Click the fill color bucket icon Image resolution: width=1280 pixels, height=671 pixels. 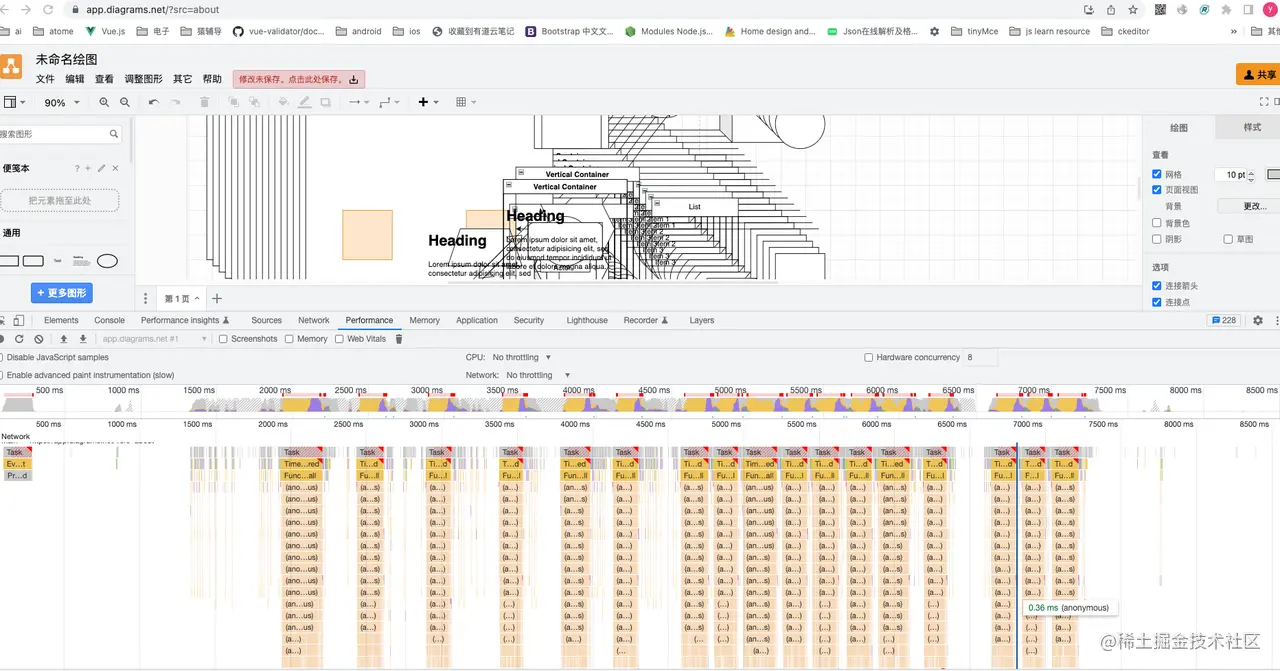tap(283, 102)
